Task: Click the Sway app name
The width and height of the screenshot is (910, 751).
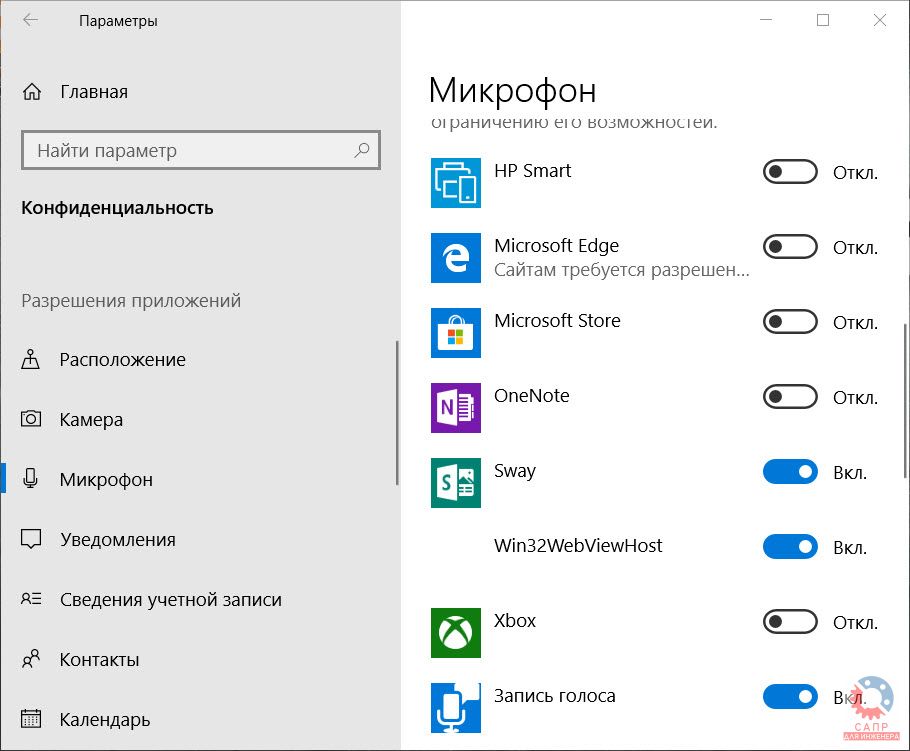Action: (x=515, y=471)
